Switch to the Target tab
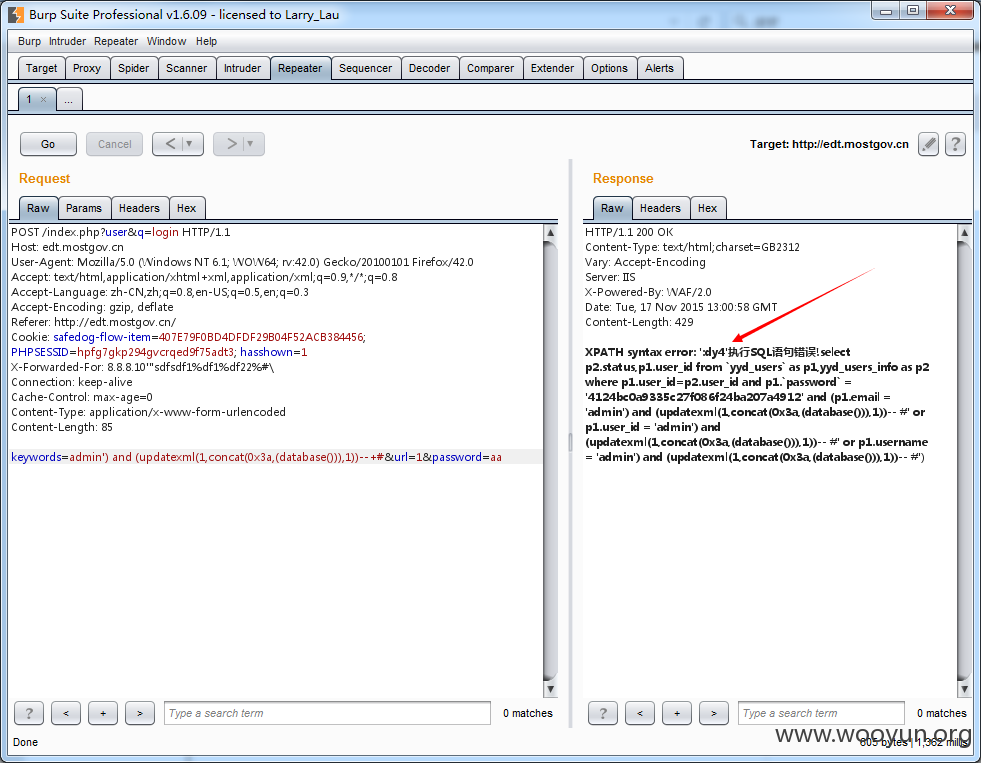Image resolution: width=981 pixels, height=763 pixels. pos(42,68)
